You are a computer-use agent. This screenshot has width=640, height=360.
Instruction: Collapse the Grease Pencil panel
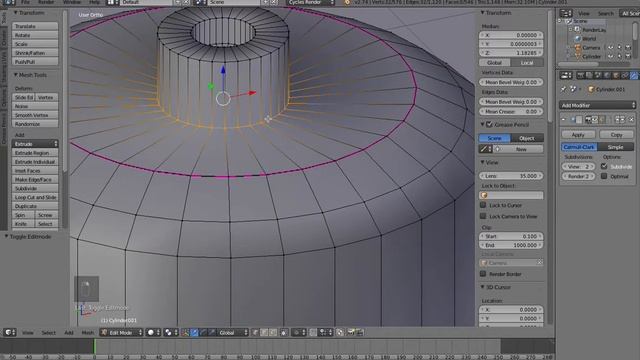pos(482,124)
